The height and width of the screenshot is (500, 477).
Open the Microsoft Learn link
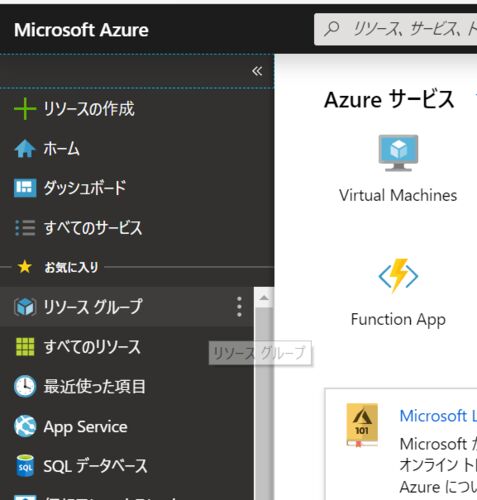[438, 416]
